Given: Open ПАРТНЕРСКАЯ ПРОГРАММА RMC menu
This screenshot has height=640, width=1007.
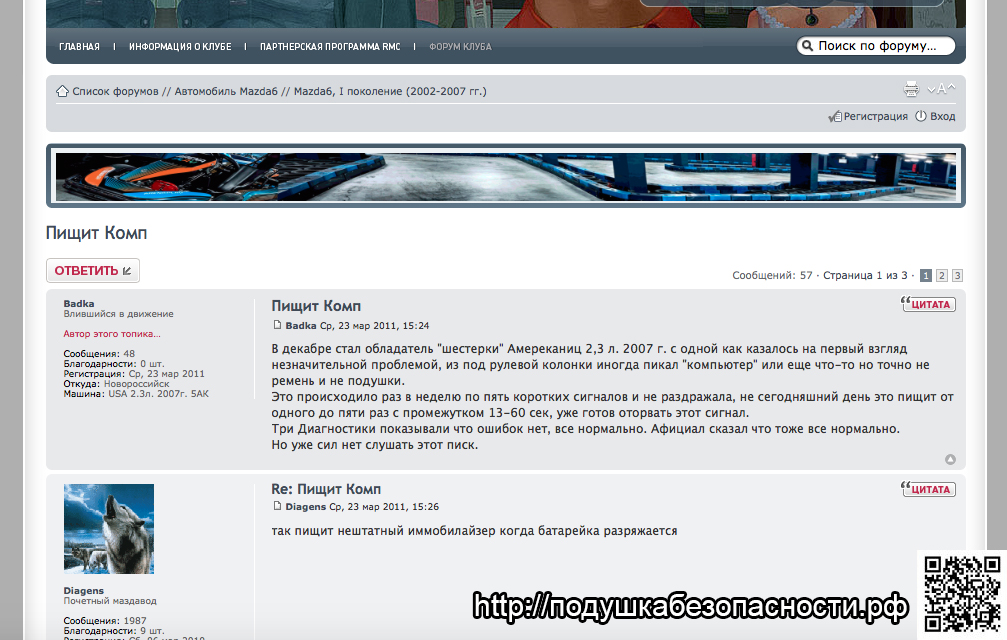Looking at the screenshot, I should (330, 47).
